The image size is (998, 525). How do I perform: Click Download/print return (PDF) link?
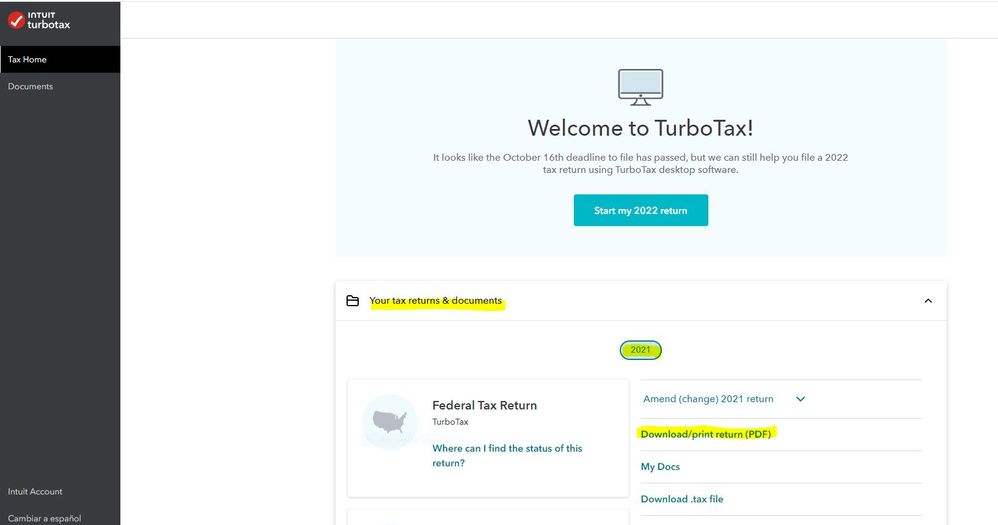pyautogui.click(x=705, y=434)
